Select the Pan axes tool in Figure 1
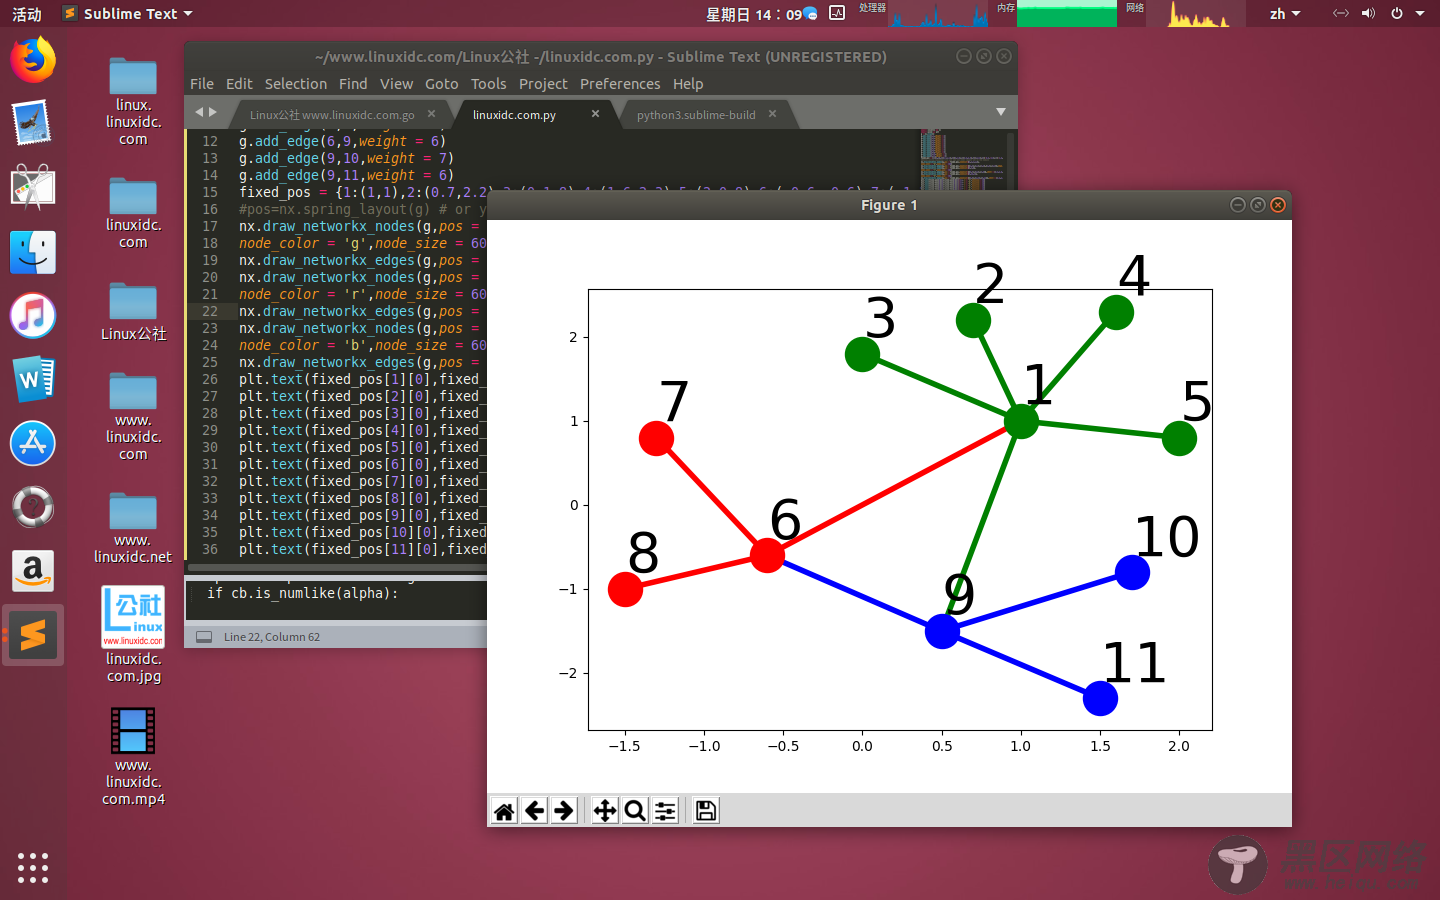Viewport: 1440px width, 900px height. 605,811
